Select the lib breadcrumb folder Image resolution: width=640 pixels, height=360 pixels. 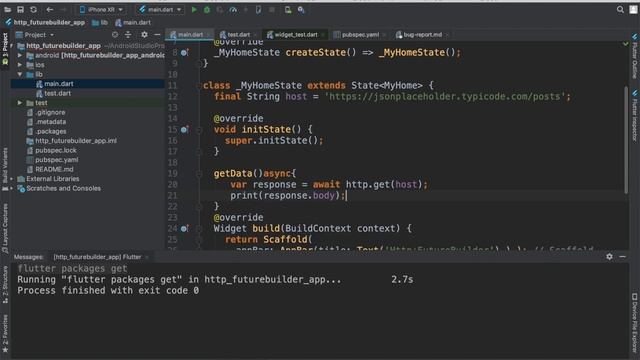coord(100,22)
